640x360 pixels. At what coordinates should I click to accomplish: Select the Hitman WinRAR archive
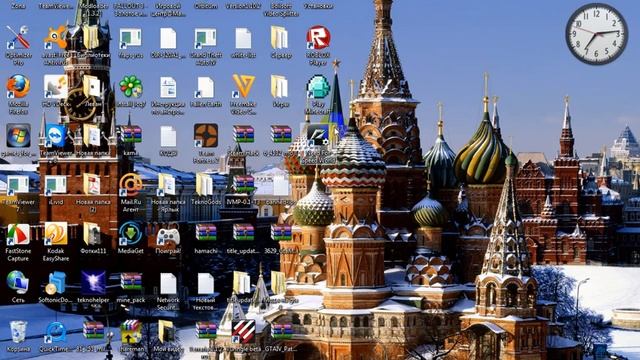point(131,331)
